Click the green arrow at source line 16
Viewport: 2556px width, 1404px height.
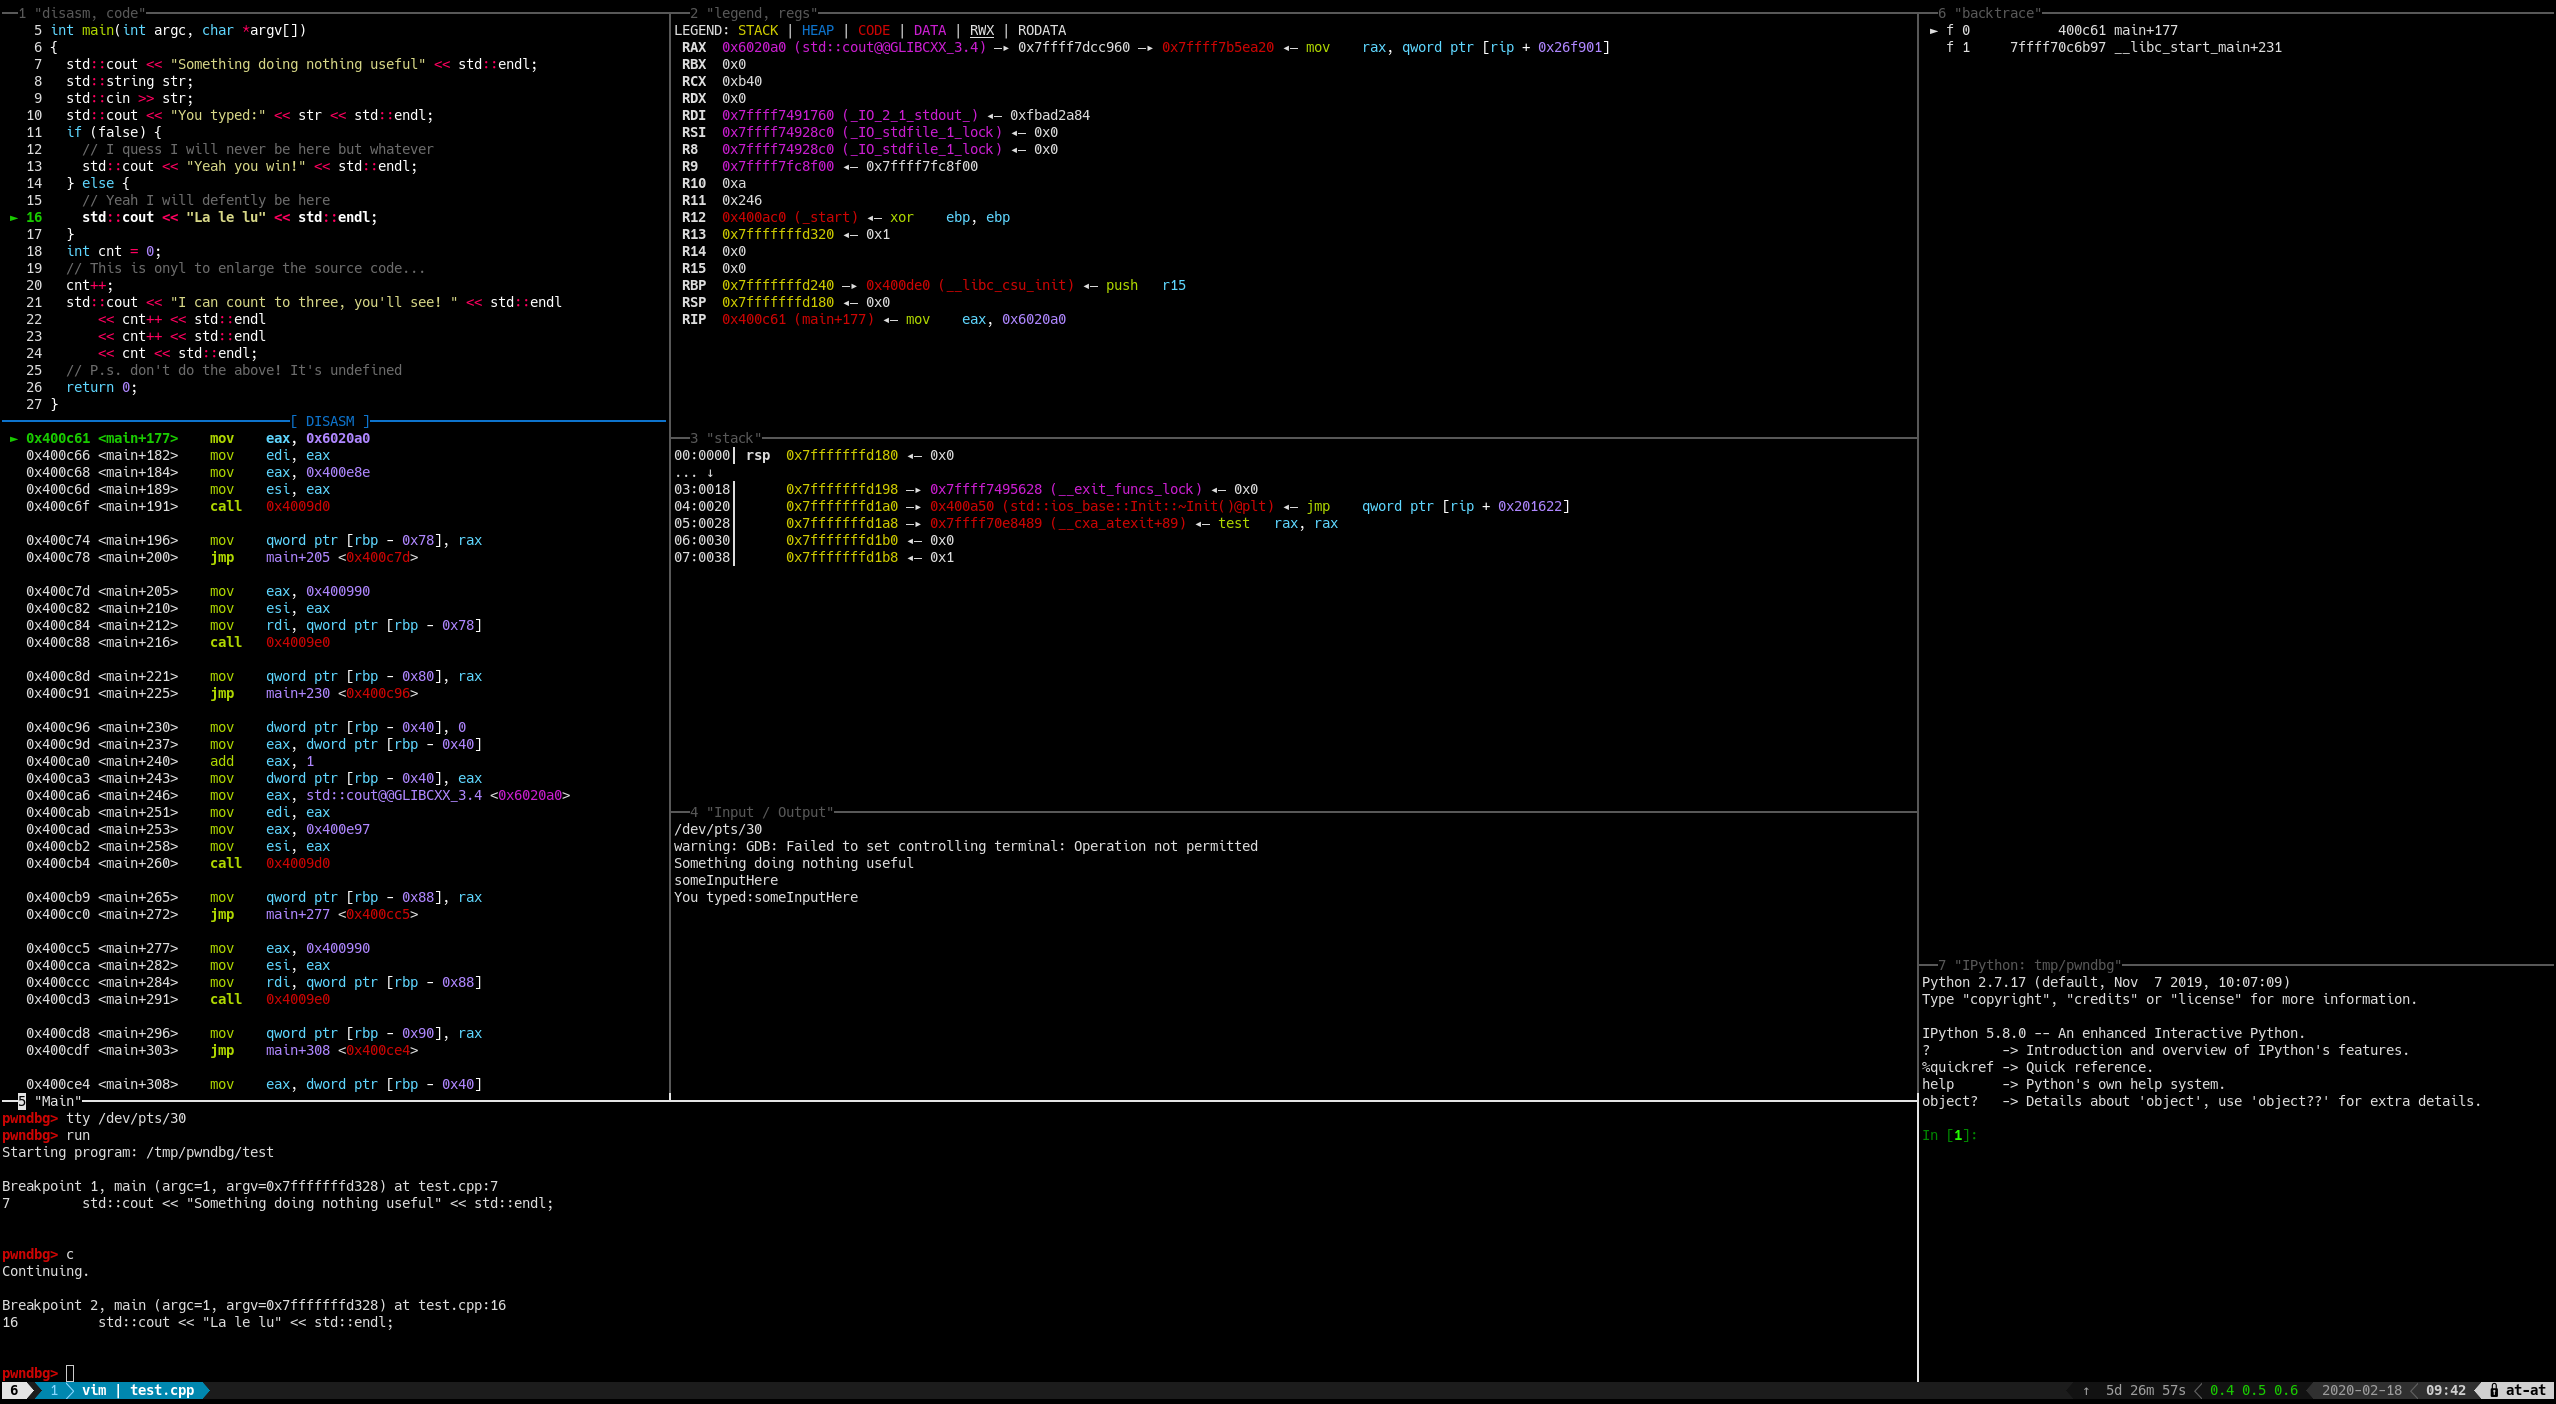tap(14, 217)
